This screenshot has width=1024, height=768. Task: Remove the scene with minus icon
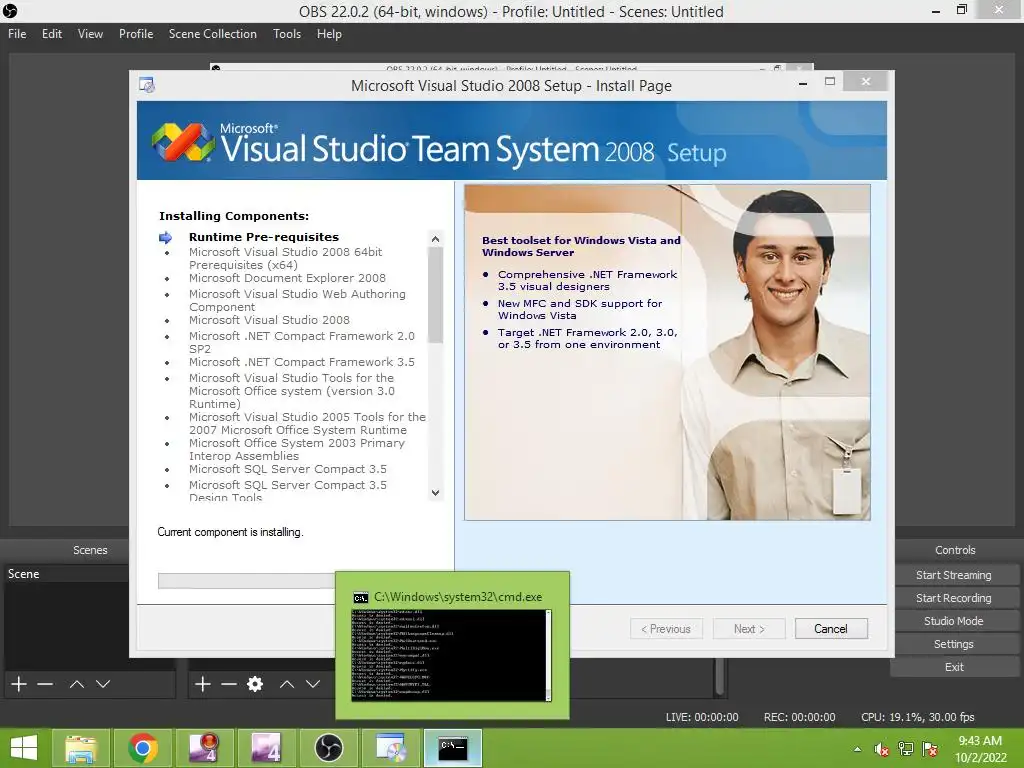[x=45, y=684]
